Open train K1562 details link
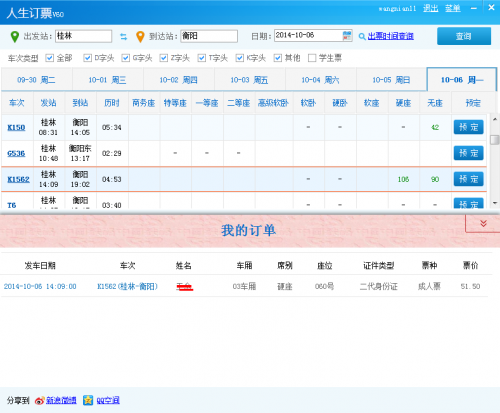 (x=18, y=179)
